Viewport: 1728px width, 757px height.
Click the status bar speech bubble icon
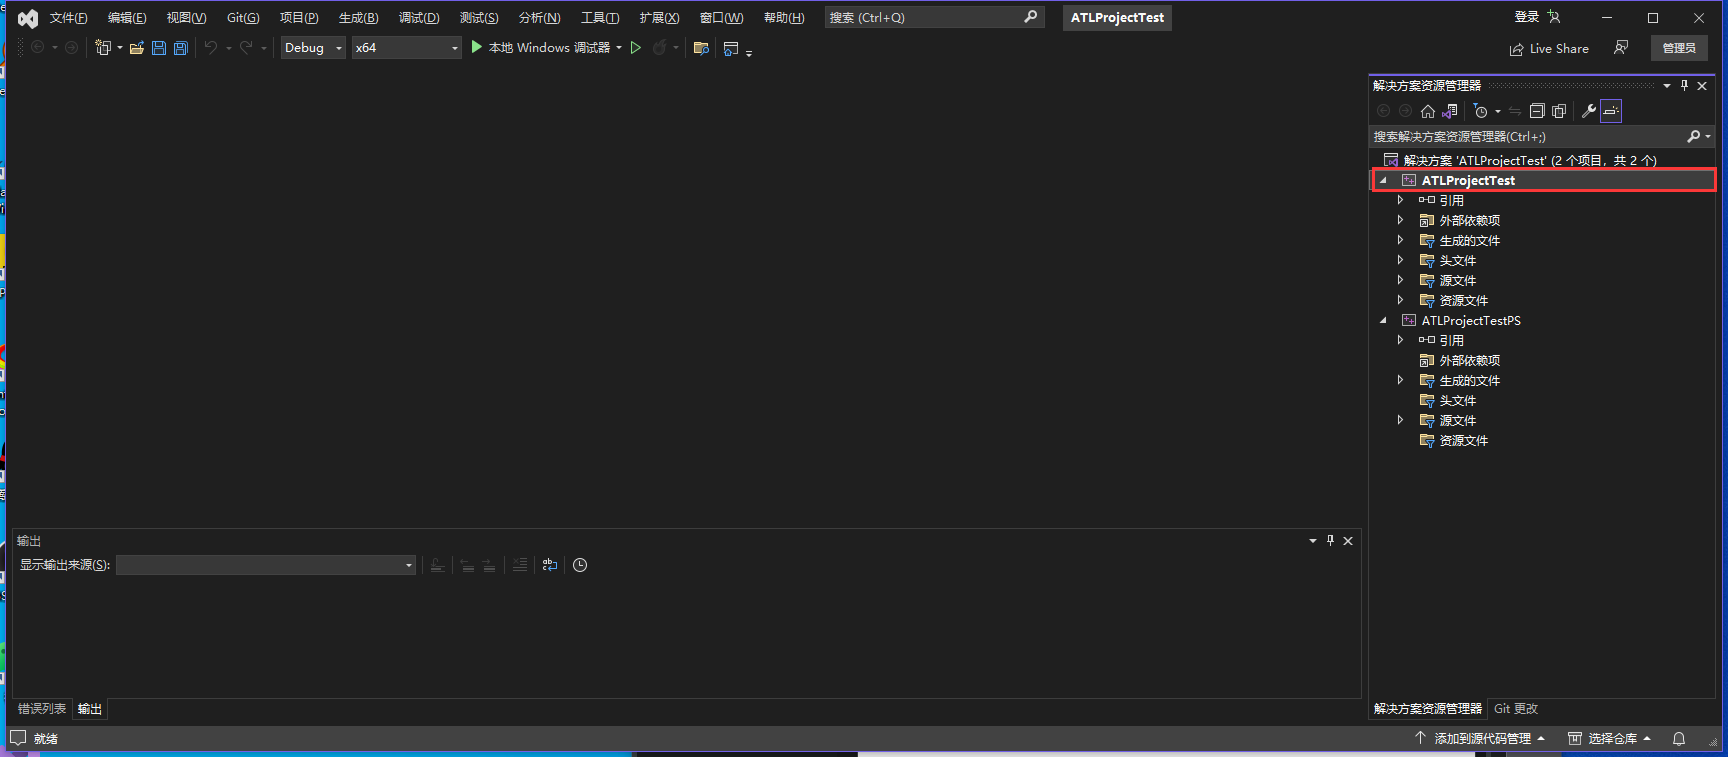tap(18, 738)
